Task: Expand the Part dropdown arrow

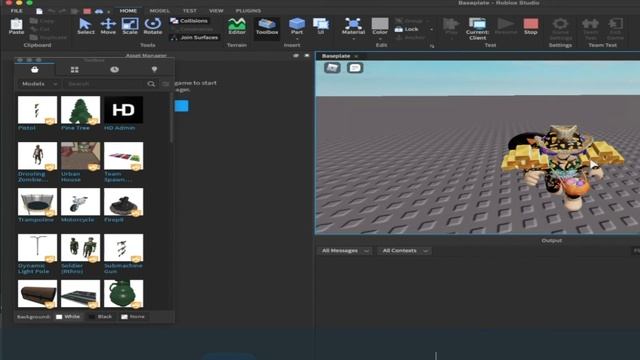Action: click(297, 39)
